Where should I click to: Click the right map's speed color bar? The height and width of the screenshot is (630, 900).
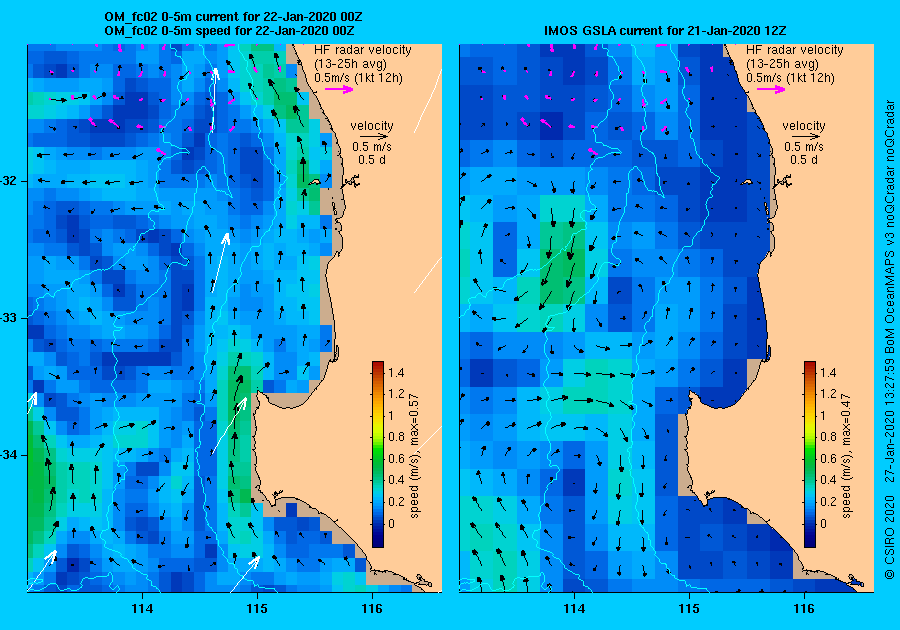point(809,454)
